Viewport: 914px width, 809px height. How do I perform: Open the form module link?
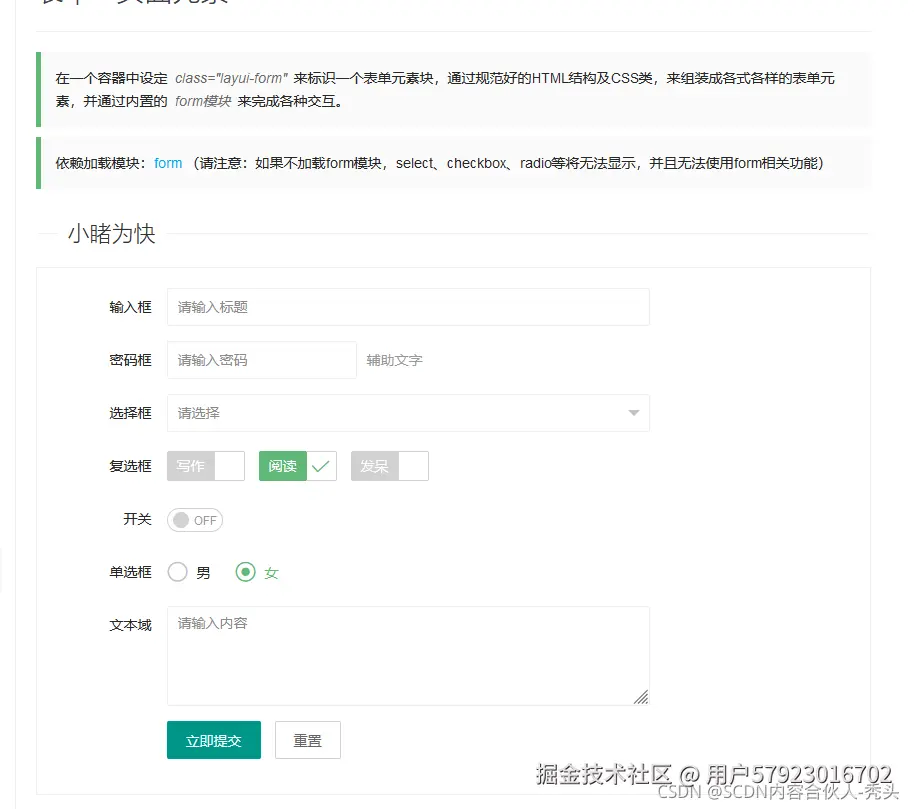[166, 161]
